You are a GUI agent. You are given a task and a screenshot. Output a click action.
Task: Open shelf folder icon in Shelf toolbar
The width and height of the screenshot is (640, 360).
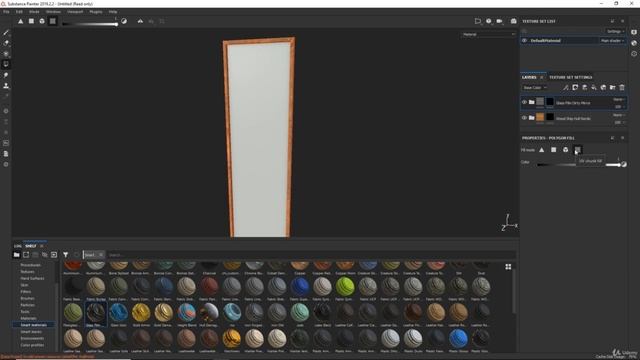[x=16, y=255]
